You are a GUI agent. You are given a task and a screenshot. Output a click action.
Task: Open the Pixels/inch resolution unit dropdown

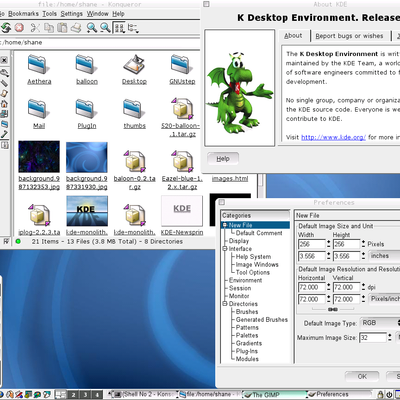(x=384, y=299)
